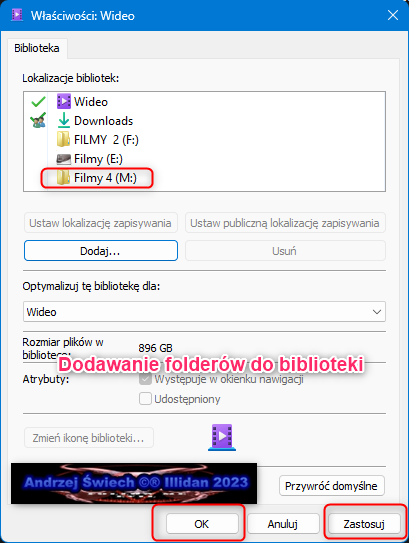
Task: Toggle the Występuje w okienku nawigacji checkbox
Action: click(x=145, y=379)
